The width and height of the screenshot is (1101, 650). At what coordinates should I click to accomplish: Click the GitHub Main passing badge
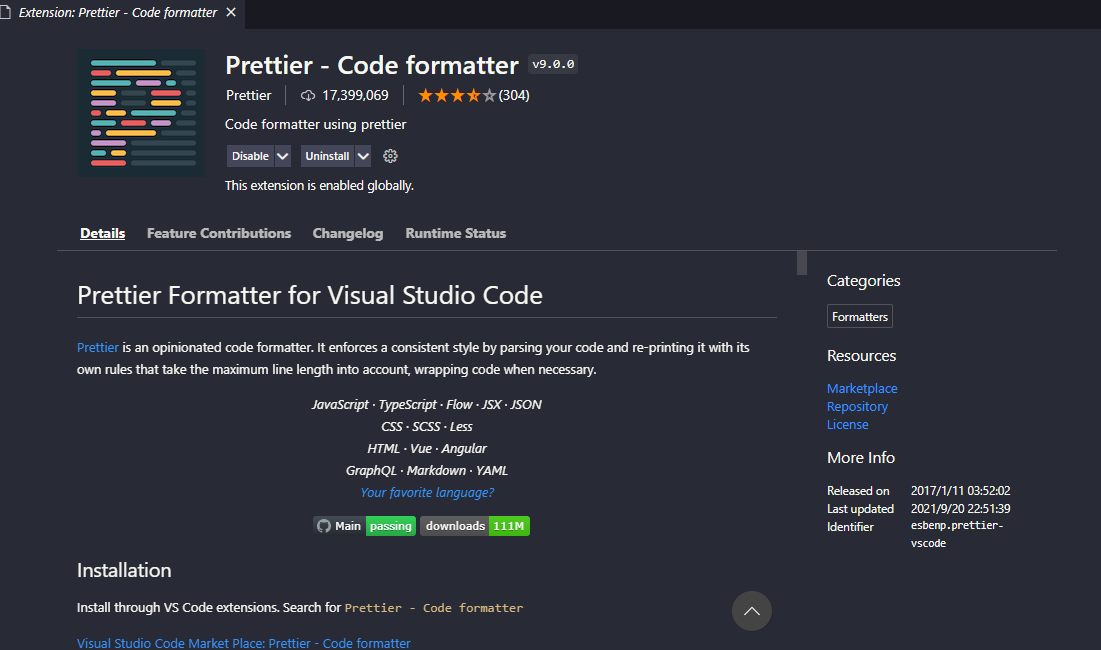coord(364,526)
